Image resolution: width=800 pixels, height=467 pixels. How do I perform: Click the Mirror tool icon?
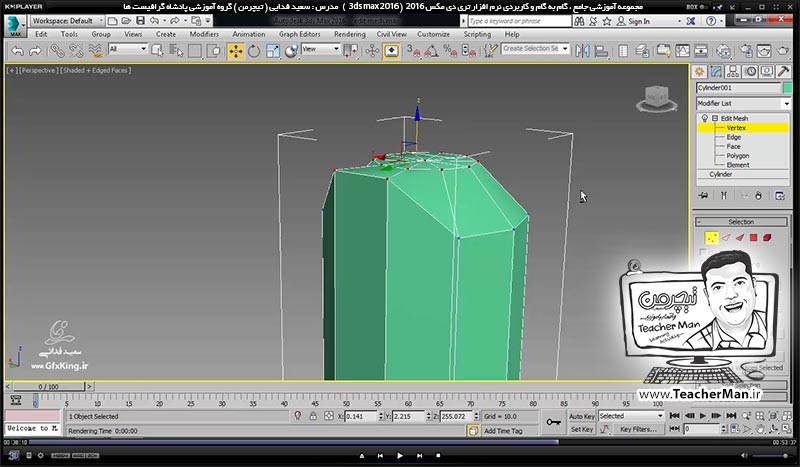[582, 51]
